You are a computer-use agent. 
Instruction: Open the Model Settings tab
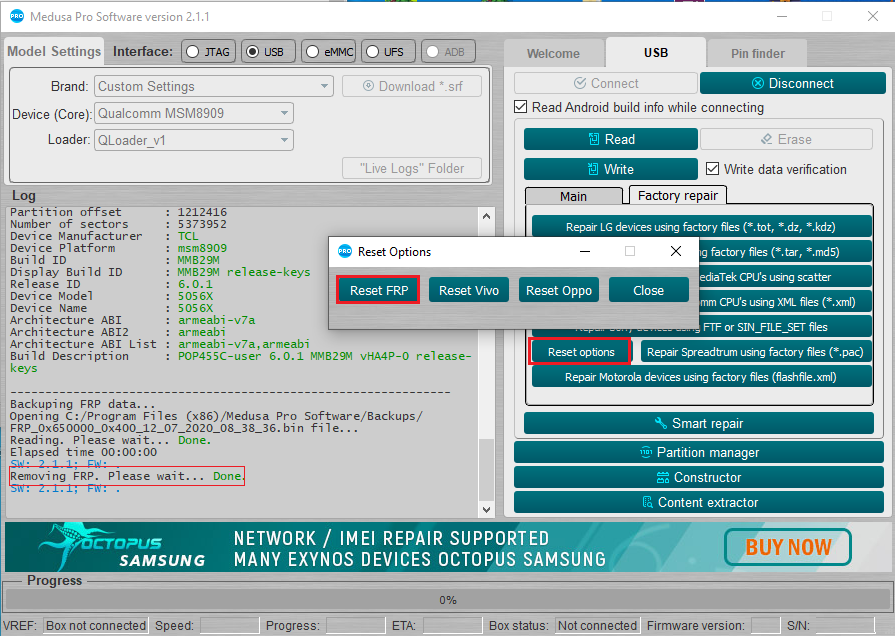tap(54, 51)
